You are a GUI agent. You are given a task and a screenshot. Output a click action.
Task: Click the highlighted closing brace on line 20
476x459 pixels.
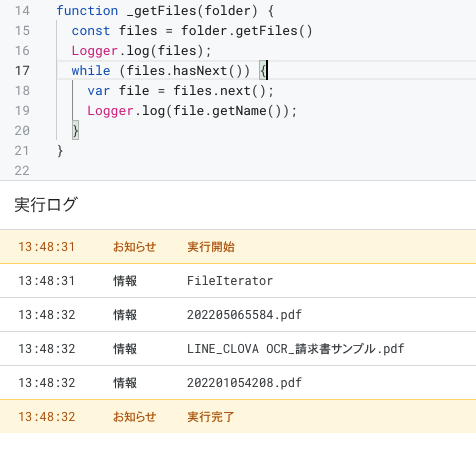coord(75,130)
